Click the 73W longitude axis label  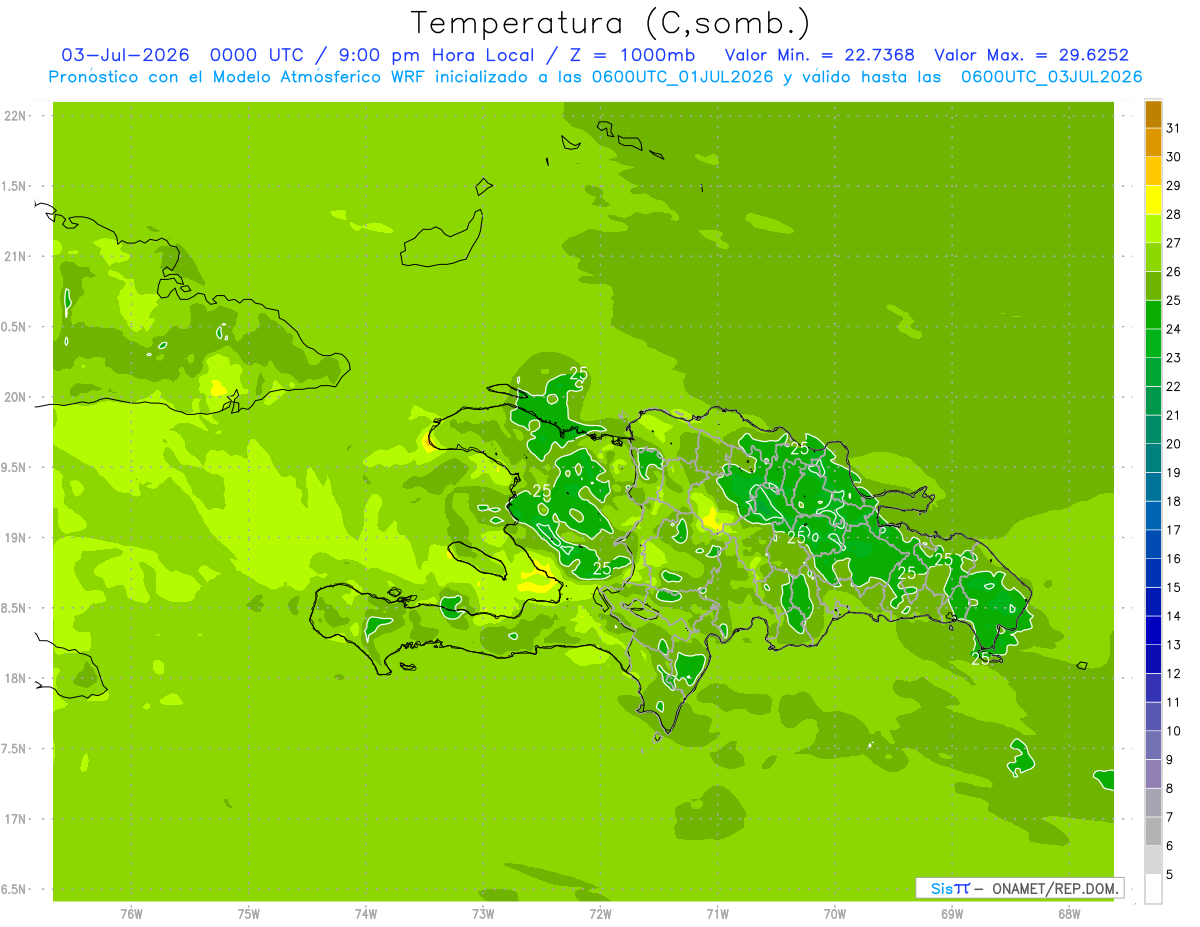coord(483,914)
